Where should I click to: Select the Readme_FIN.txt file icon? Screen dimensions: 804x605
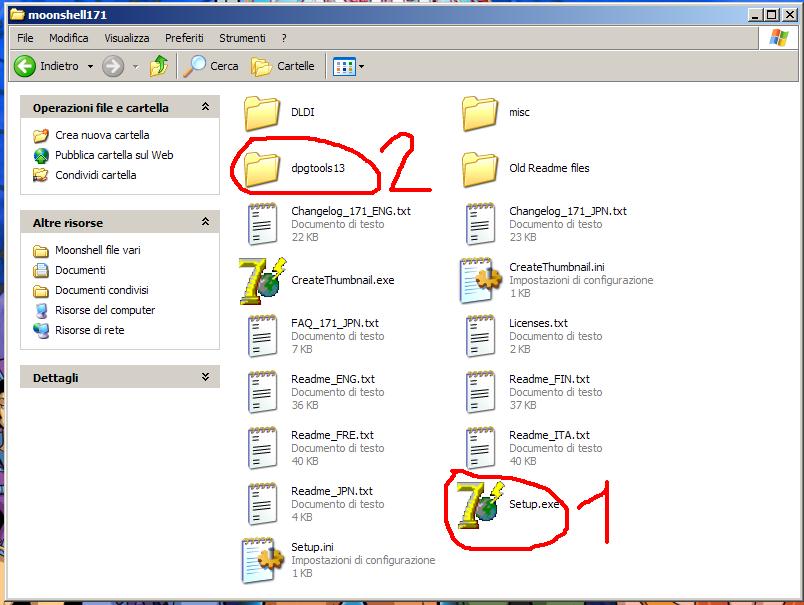(x=480, y=392)
